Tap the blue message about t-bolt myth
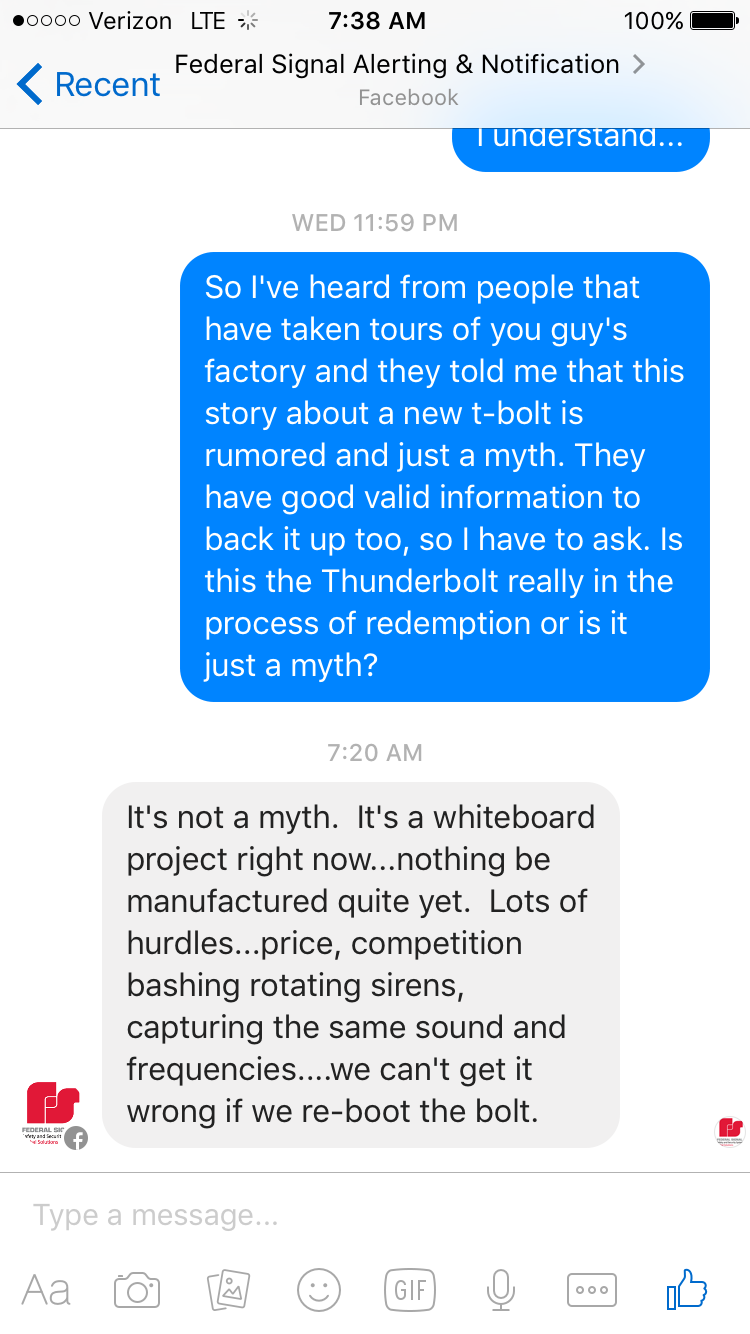 coord(445,477)
